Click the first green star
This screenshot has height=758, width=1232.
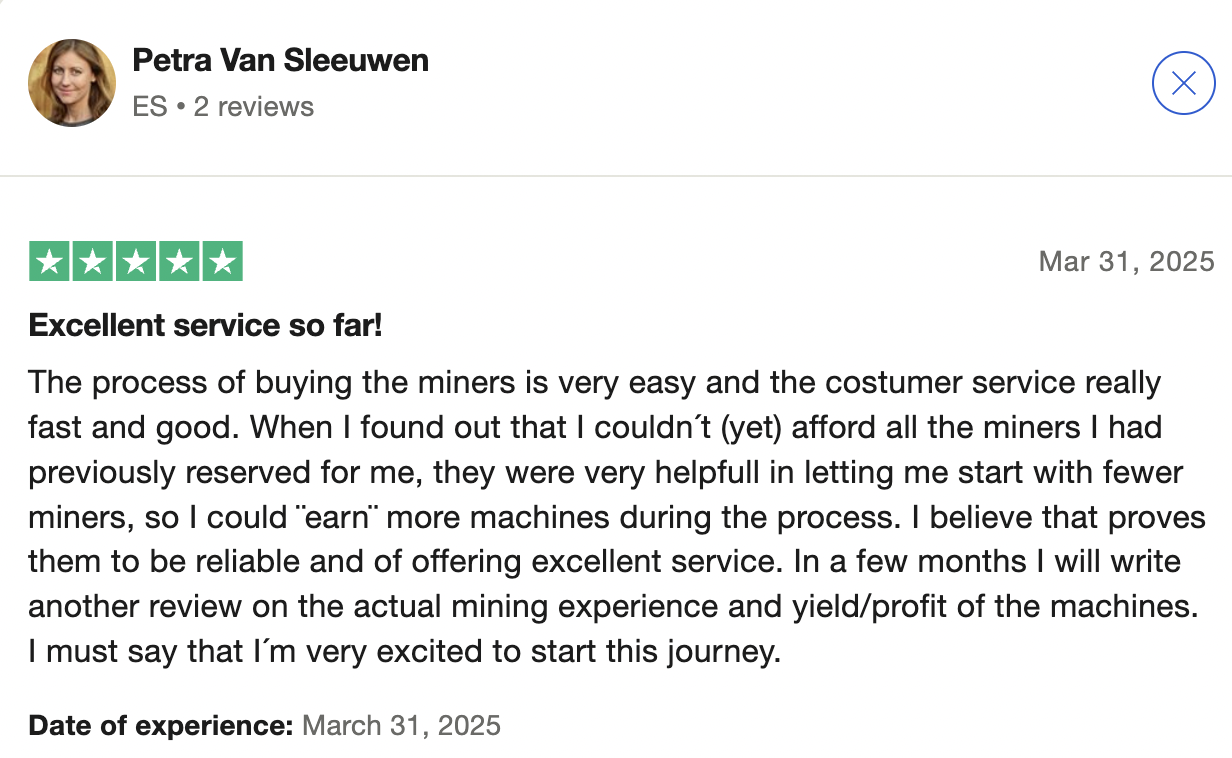48,262
